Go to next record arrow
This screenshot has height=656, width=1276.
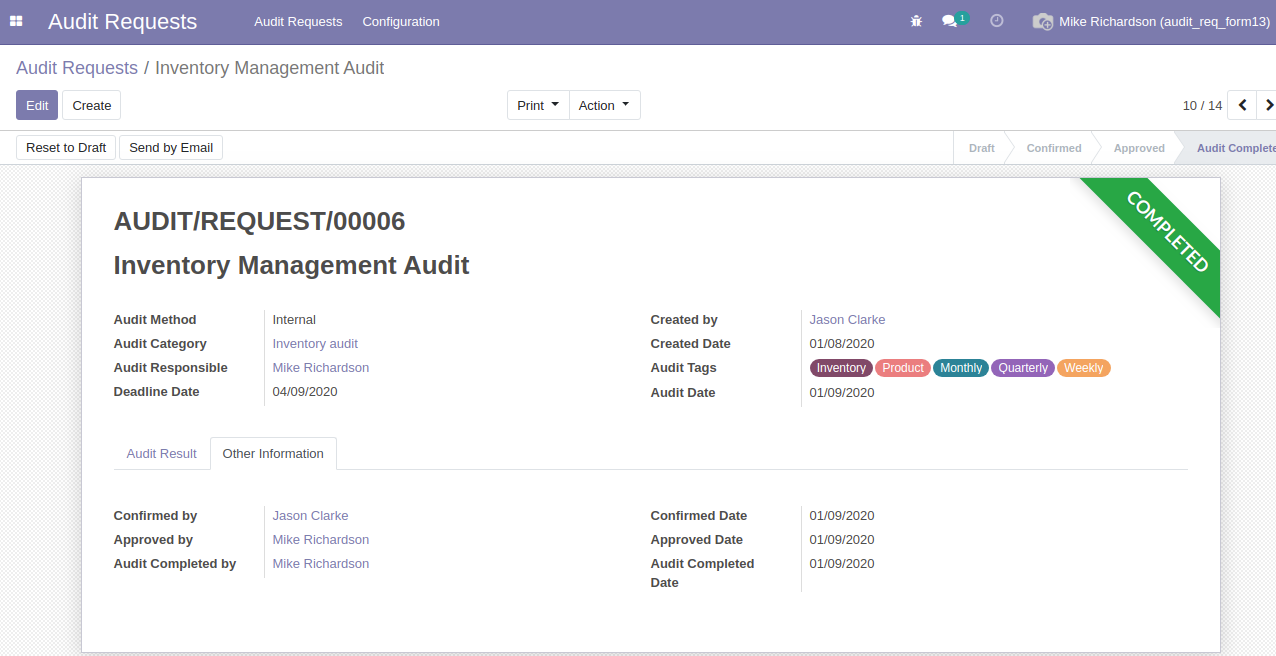click(x=1267, y=105)
